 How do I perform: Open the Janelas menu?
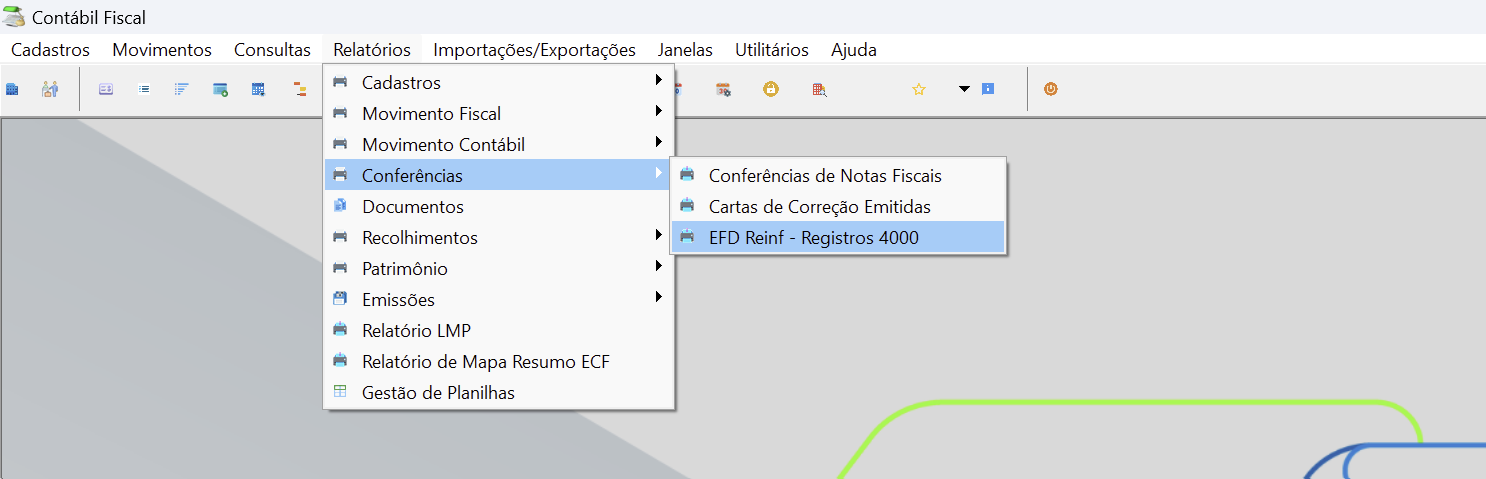[x=685, y=50]
